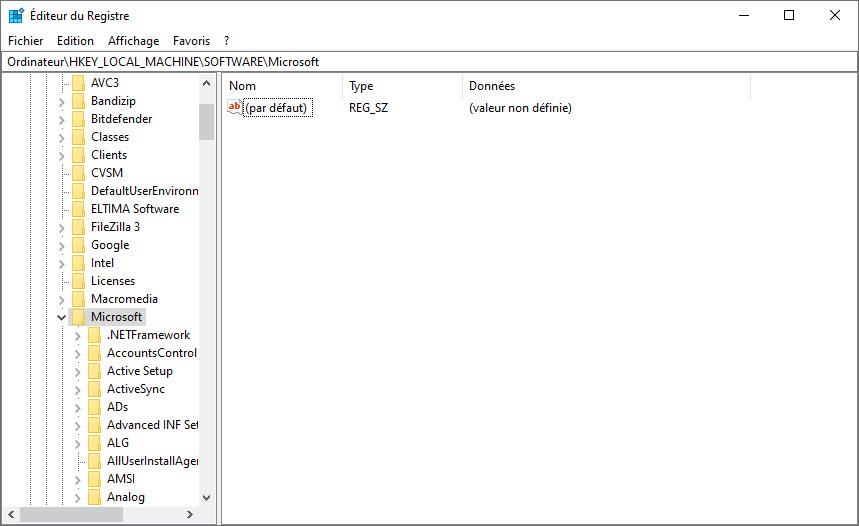Expand the Active Setup subkey
Viewport: 859px width, 526px height.
coord(77,372)
